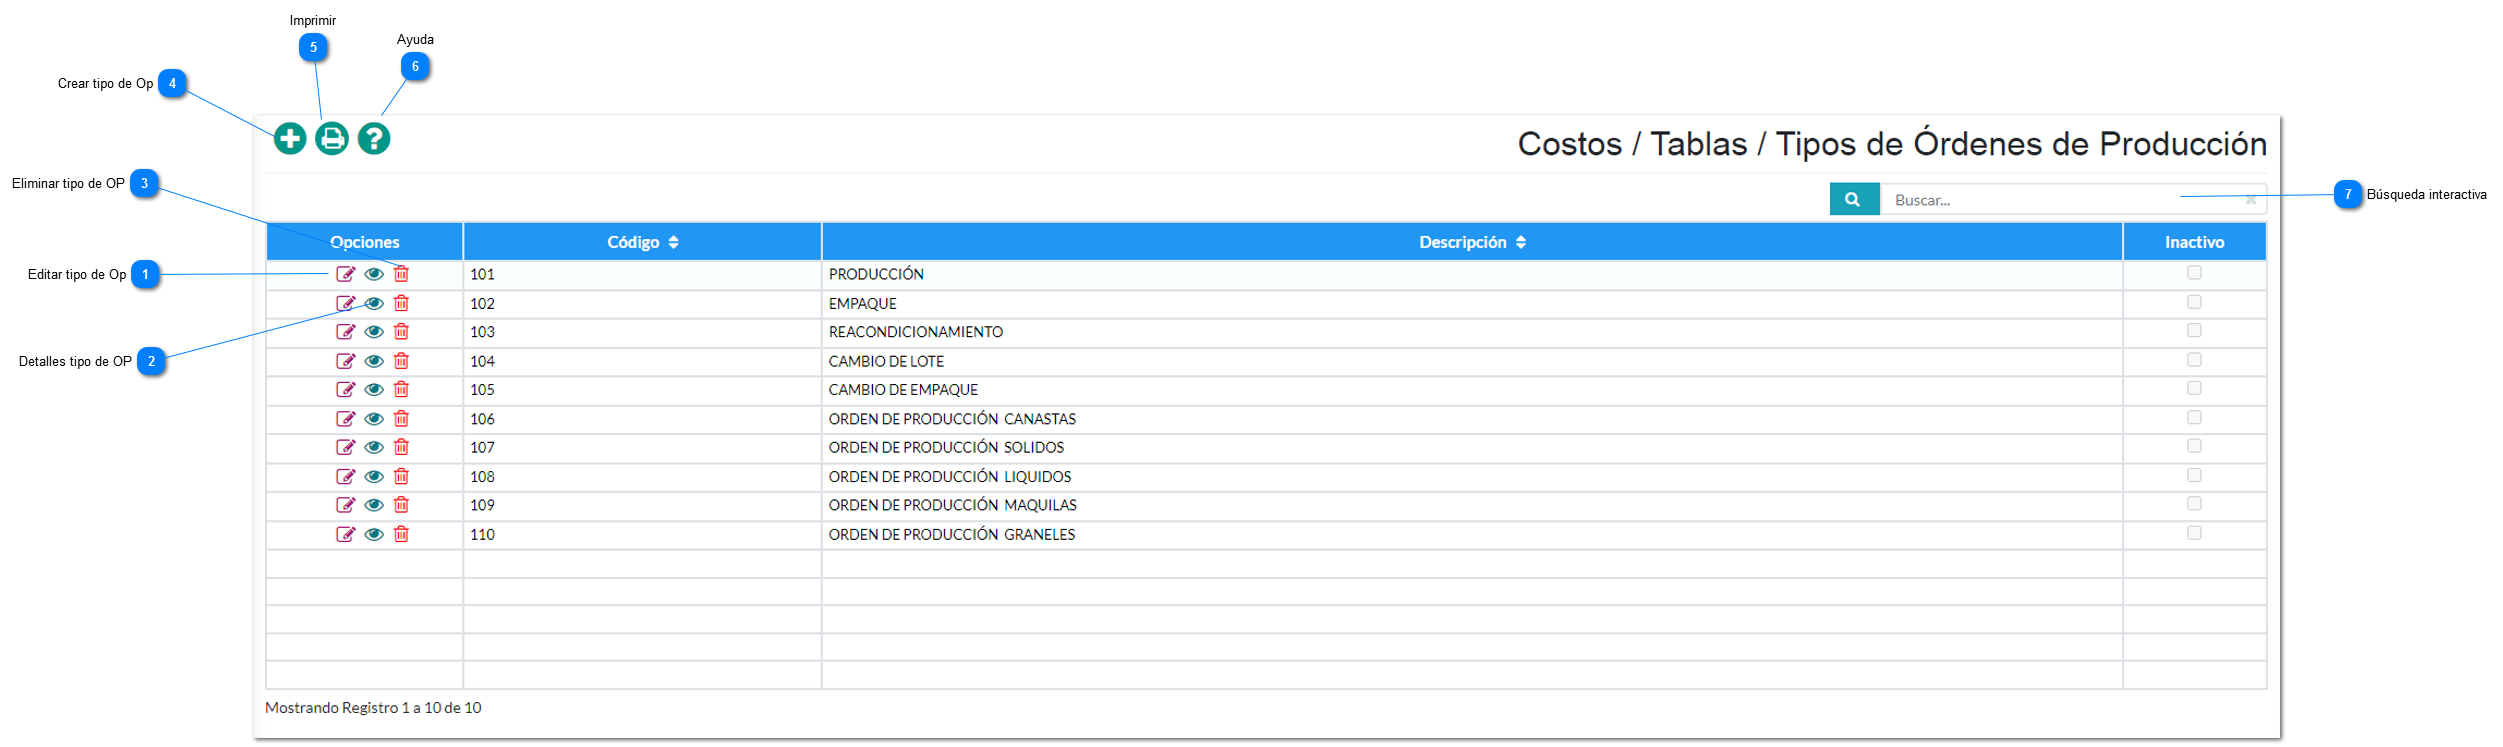Screen dimensions: 2503x747
Task: Click the Opciones column header
Action: (x=365, y=242)
